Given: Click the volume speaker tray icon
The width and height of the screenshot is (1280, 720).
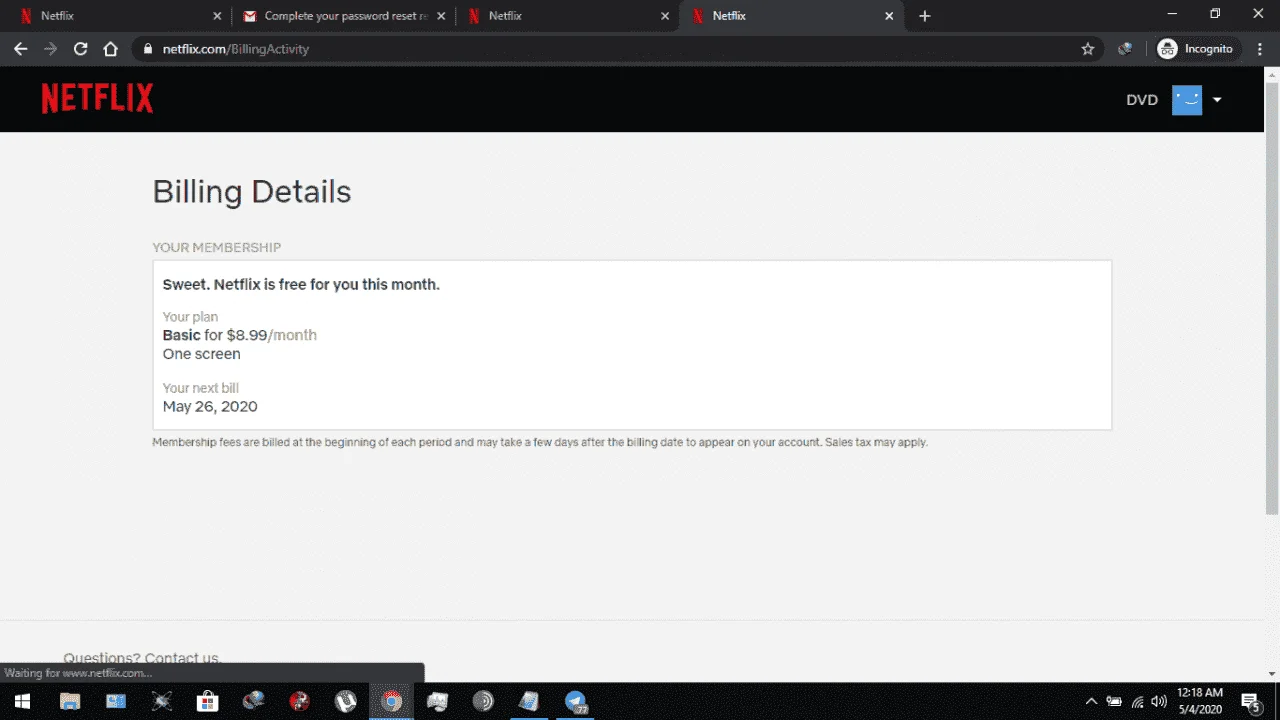Looking at the screenshot, I should [x=1160, y=701].
